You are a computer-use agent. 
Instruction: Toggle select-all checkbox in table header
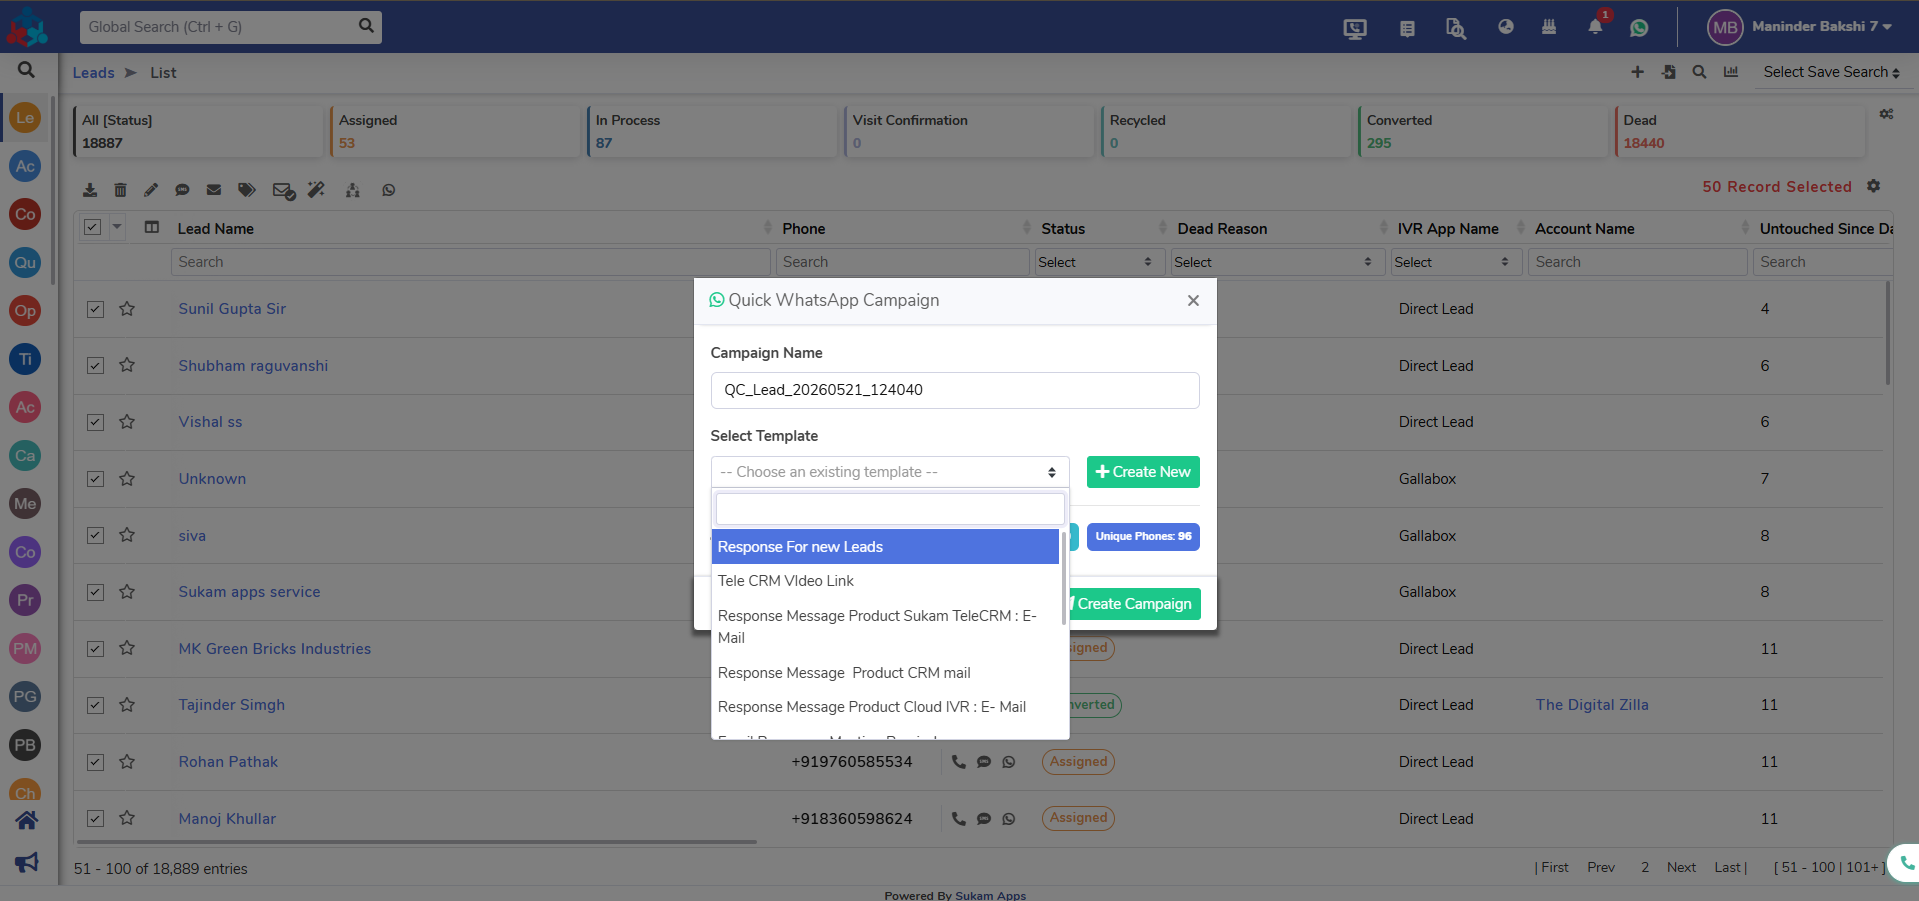click(x=92, y=227)
